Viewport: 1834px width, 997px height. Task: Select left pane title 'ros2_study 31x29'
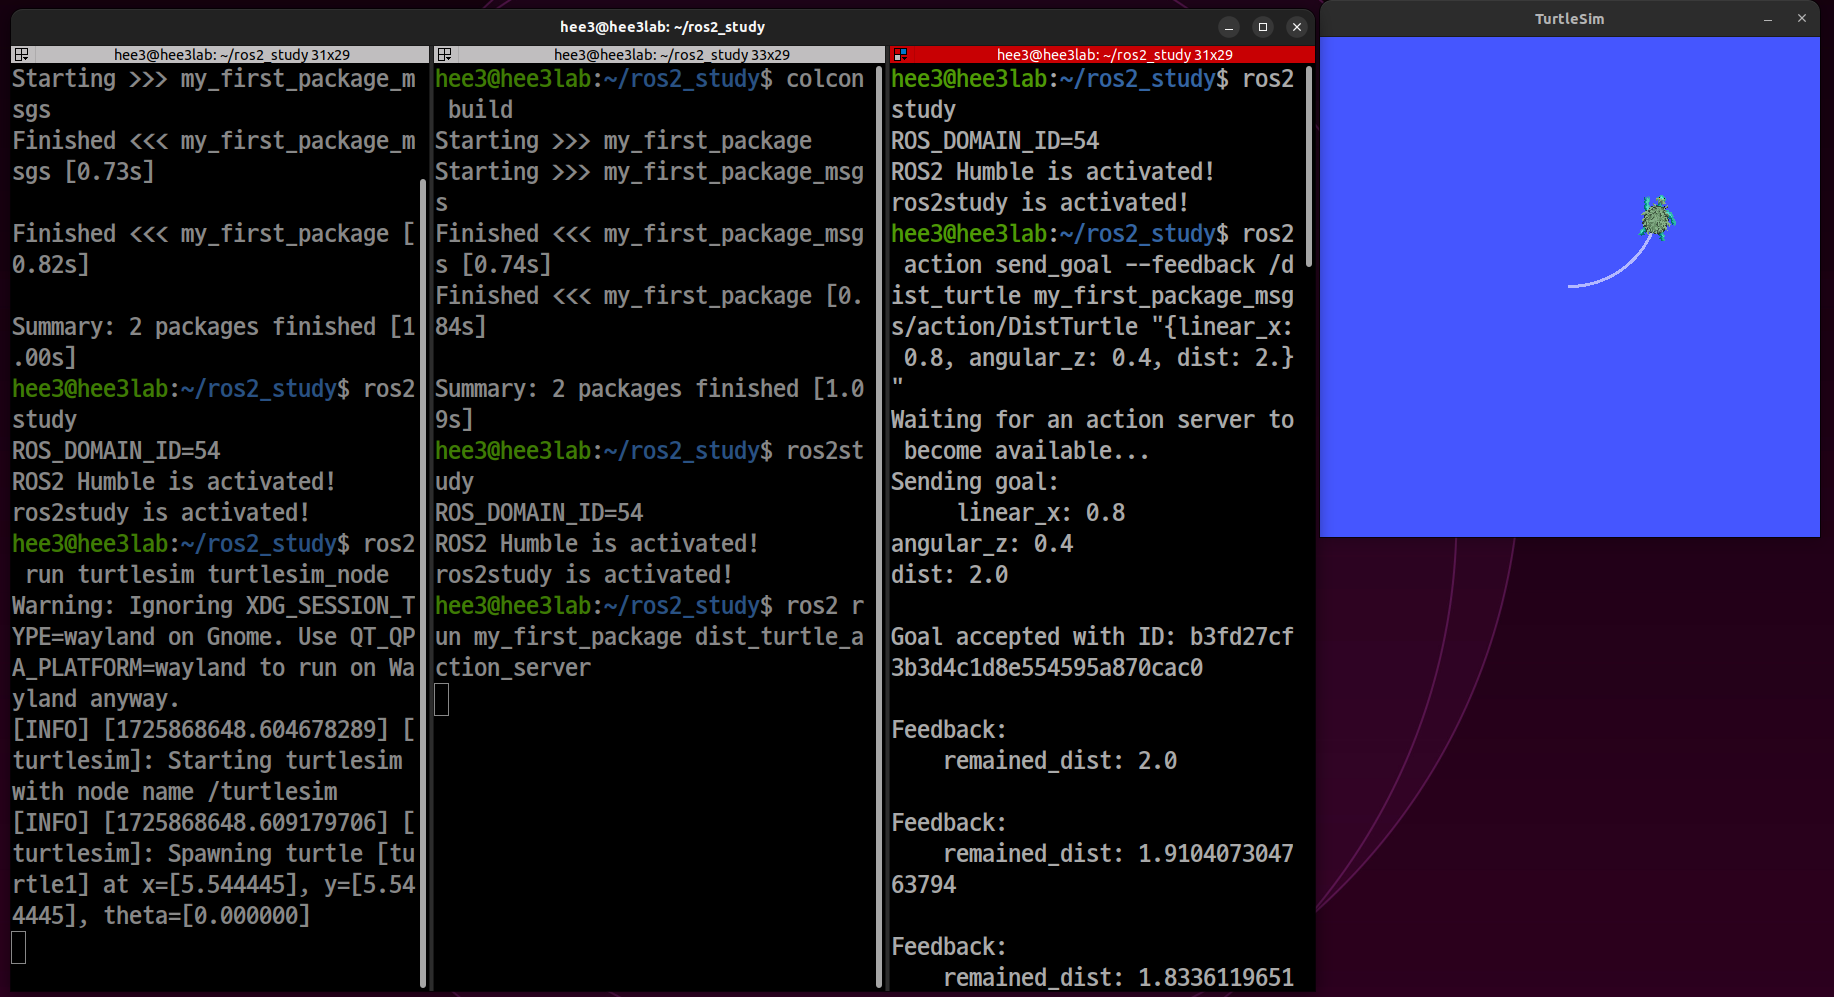[232, 55]
